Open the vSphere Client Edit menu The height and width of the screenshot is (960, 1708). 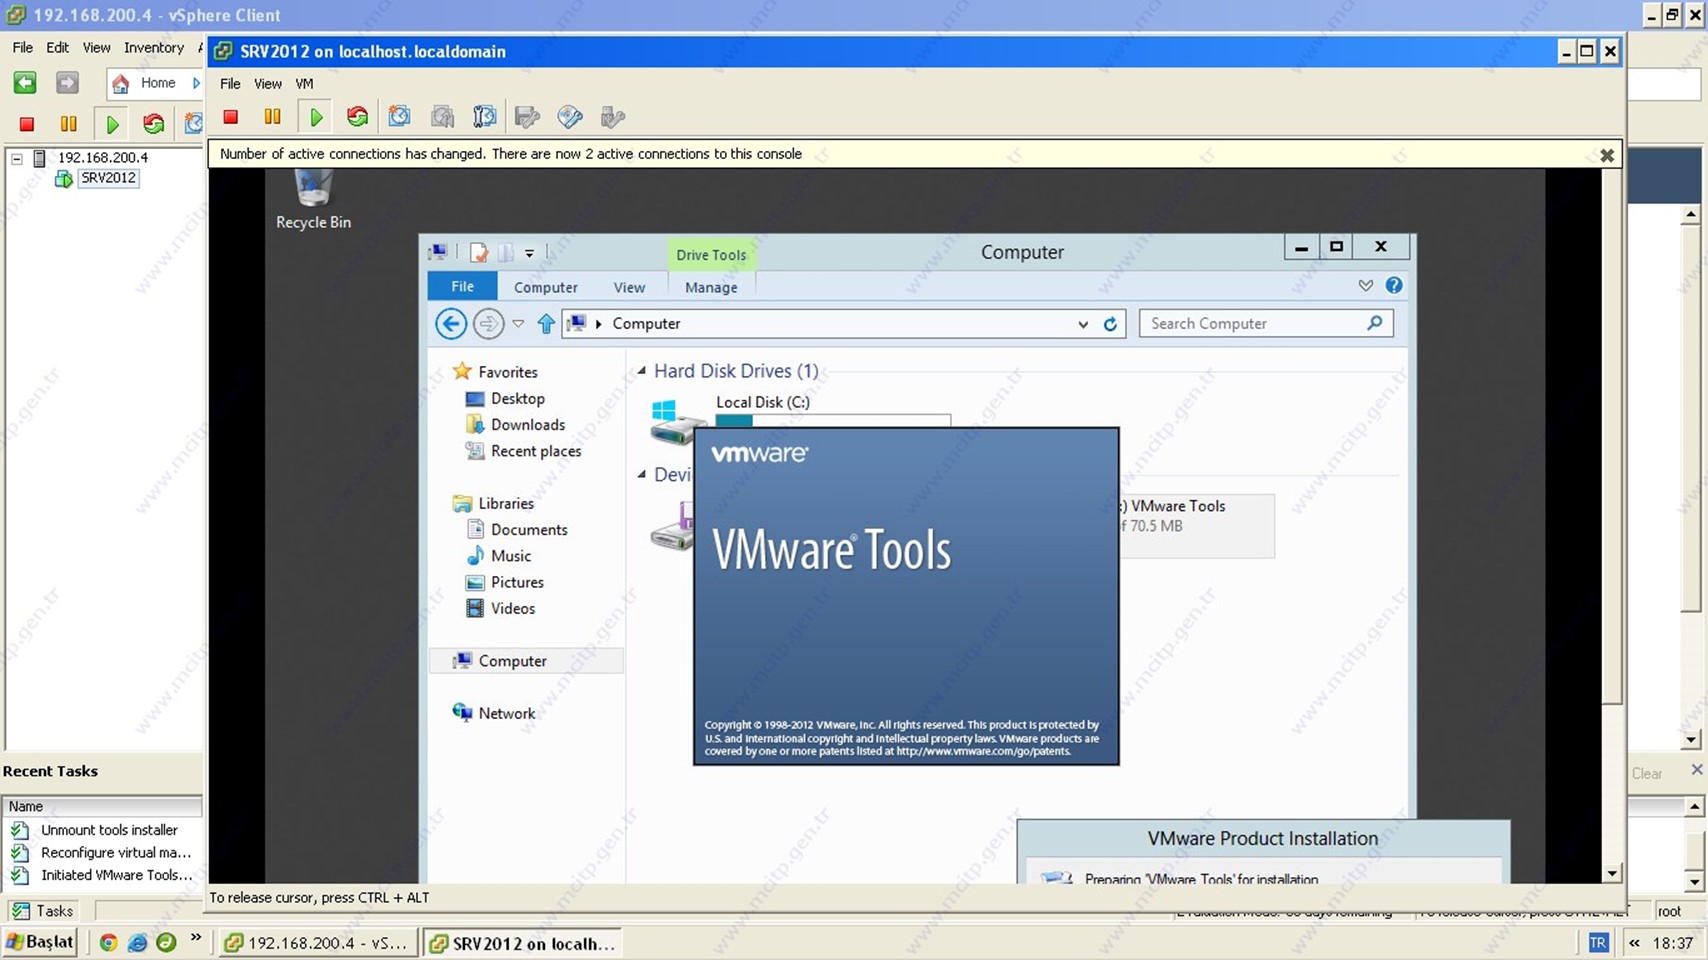(58, 47)
